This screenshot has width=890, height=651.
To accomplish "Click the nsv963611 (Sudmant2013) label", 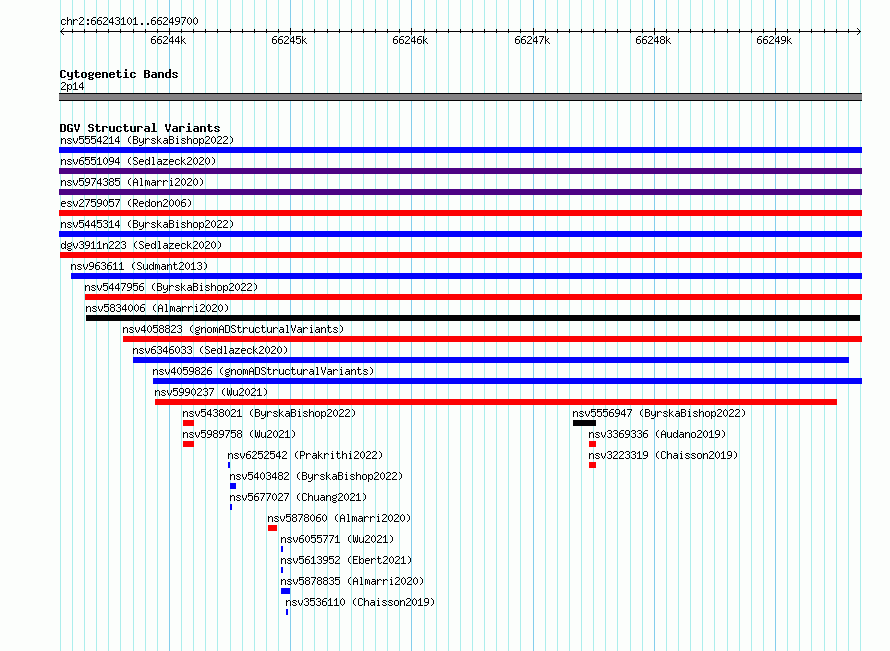I will pyautogui.click(x=139, y=266).
